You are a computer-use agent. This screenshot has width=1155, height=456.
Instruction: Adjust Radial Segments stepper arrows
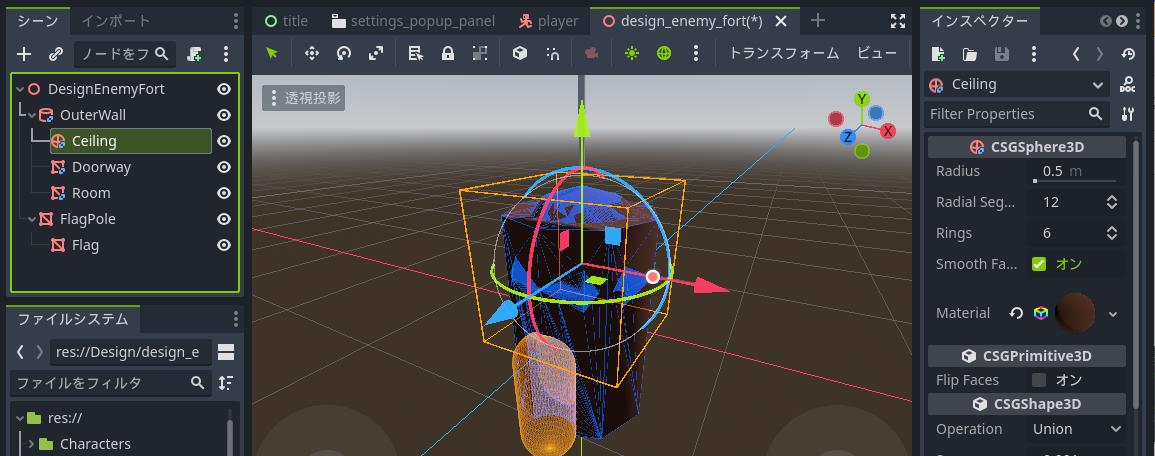1112,202
